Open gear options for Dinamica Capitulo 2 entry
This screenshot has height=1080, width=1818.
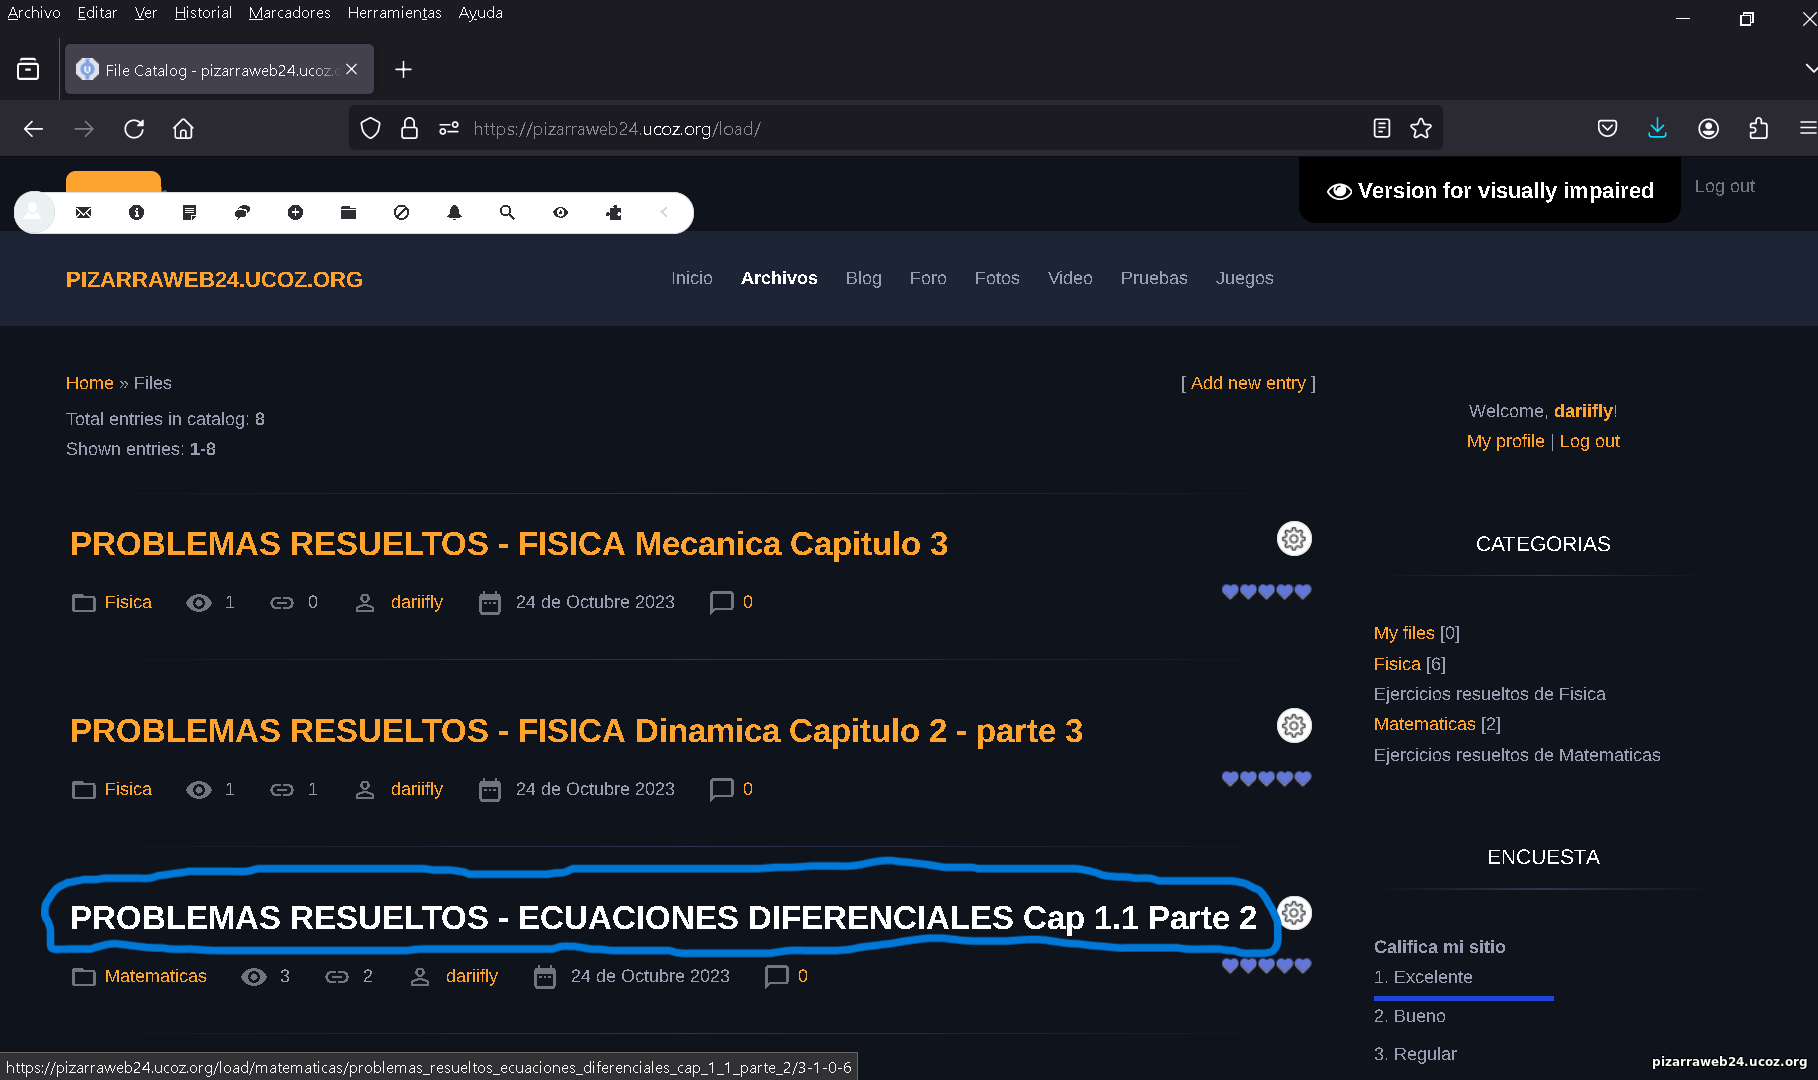(1293, 726)
